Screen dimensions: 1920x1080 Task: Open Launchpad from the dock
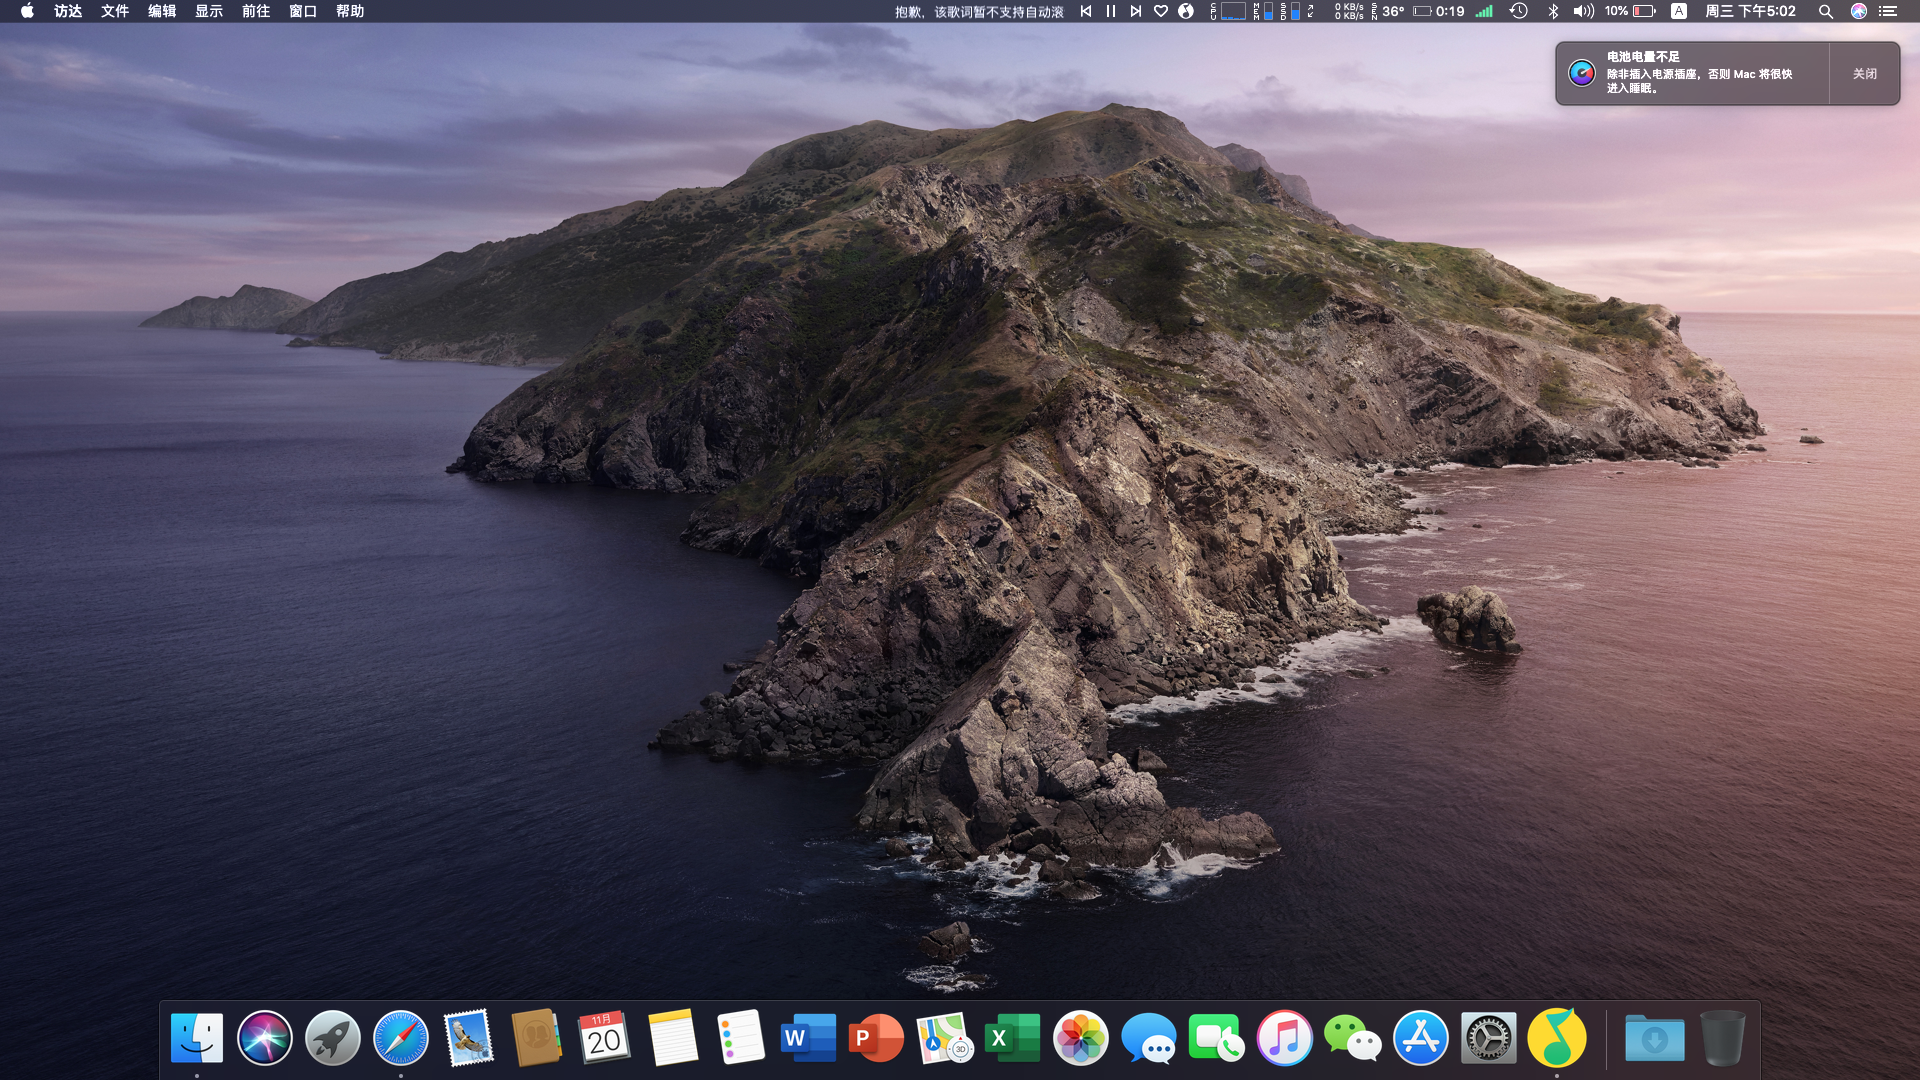pos(332,1038)
